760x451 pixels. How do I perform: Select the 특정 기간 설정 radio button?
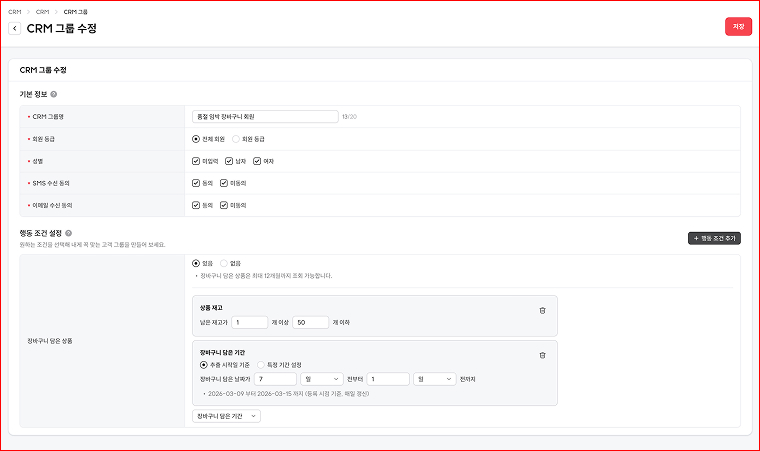tap(262, 365)
